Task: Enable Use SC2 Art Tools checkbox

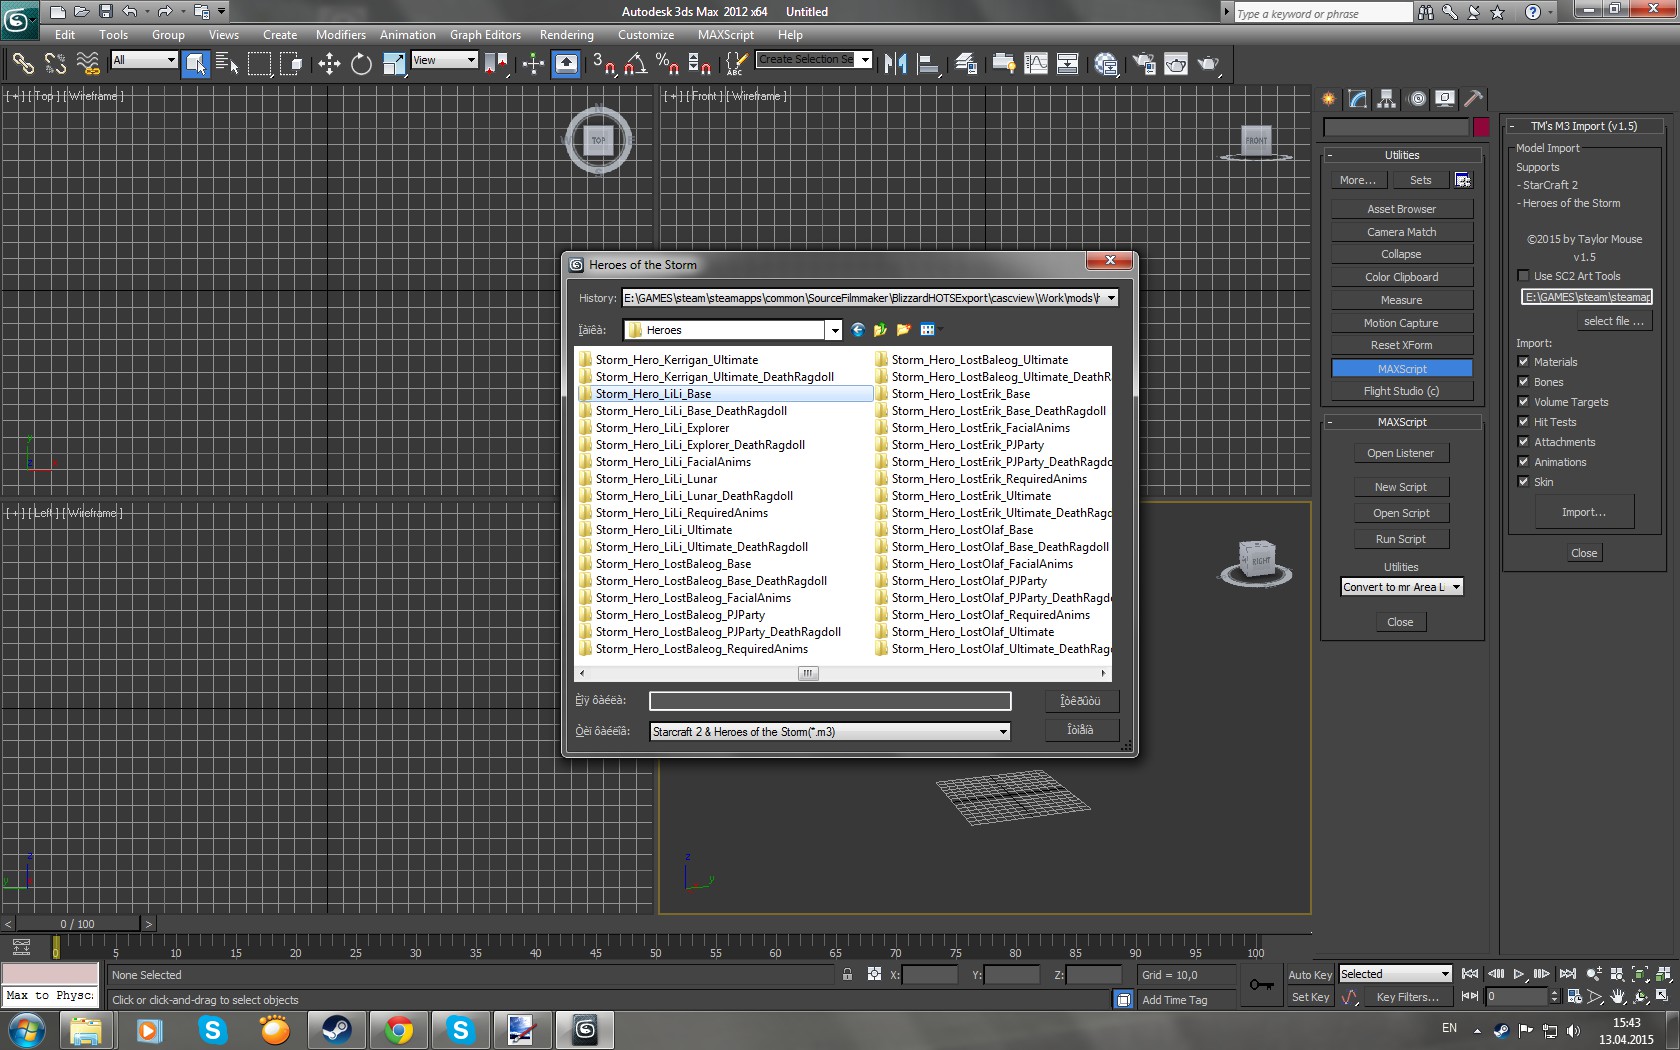Action: 1523,276
